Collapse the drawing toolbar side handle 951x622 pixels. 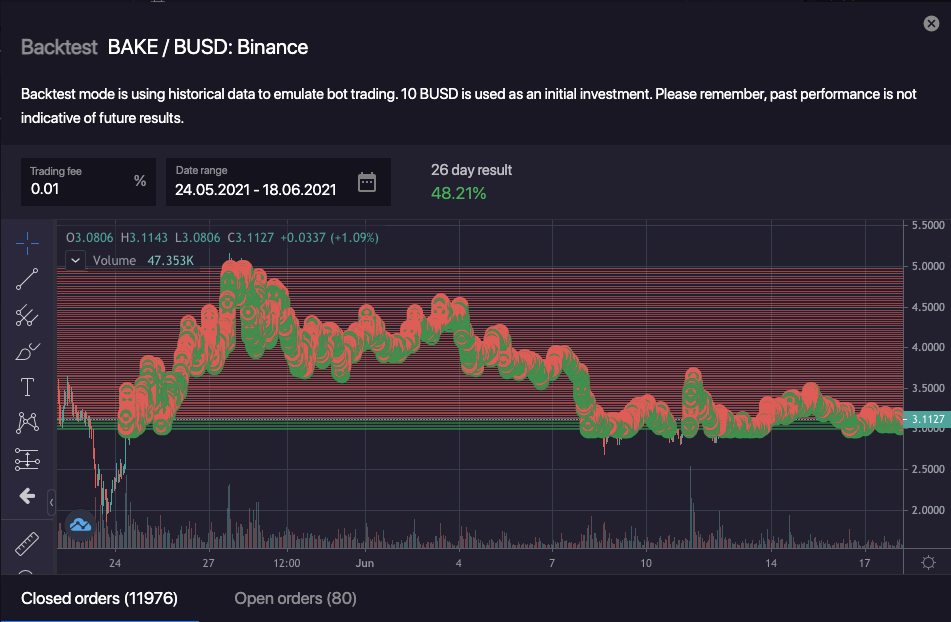(x=52, y=502)
